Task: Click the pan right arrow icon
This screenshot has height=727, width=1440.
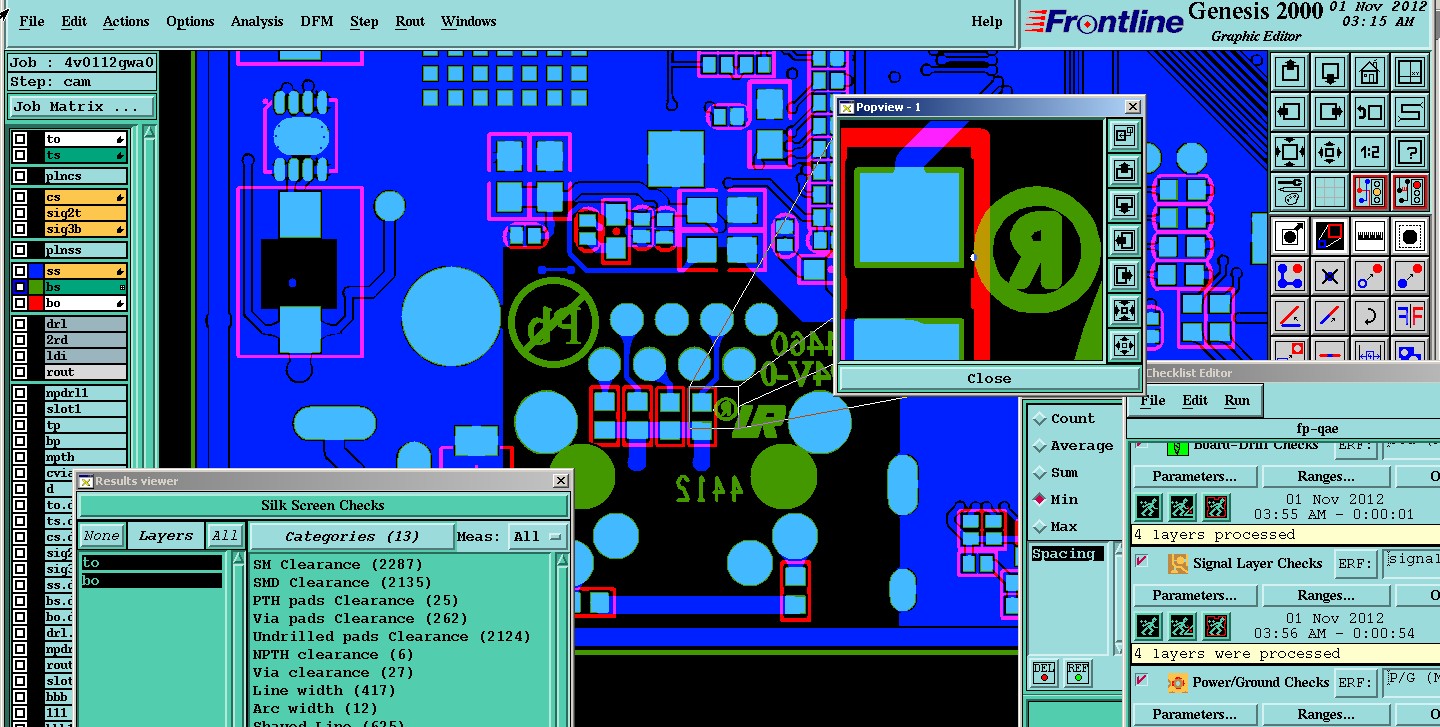Action: click(1329, 112)
